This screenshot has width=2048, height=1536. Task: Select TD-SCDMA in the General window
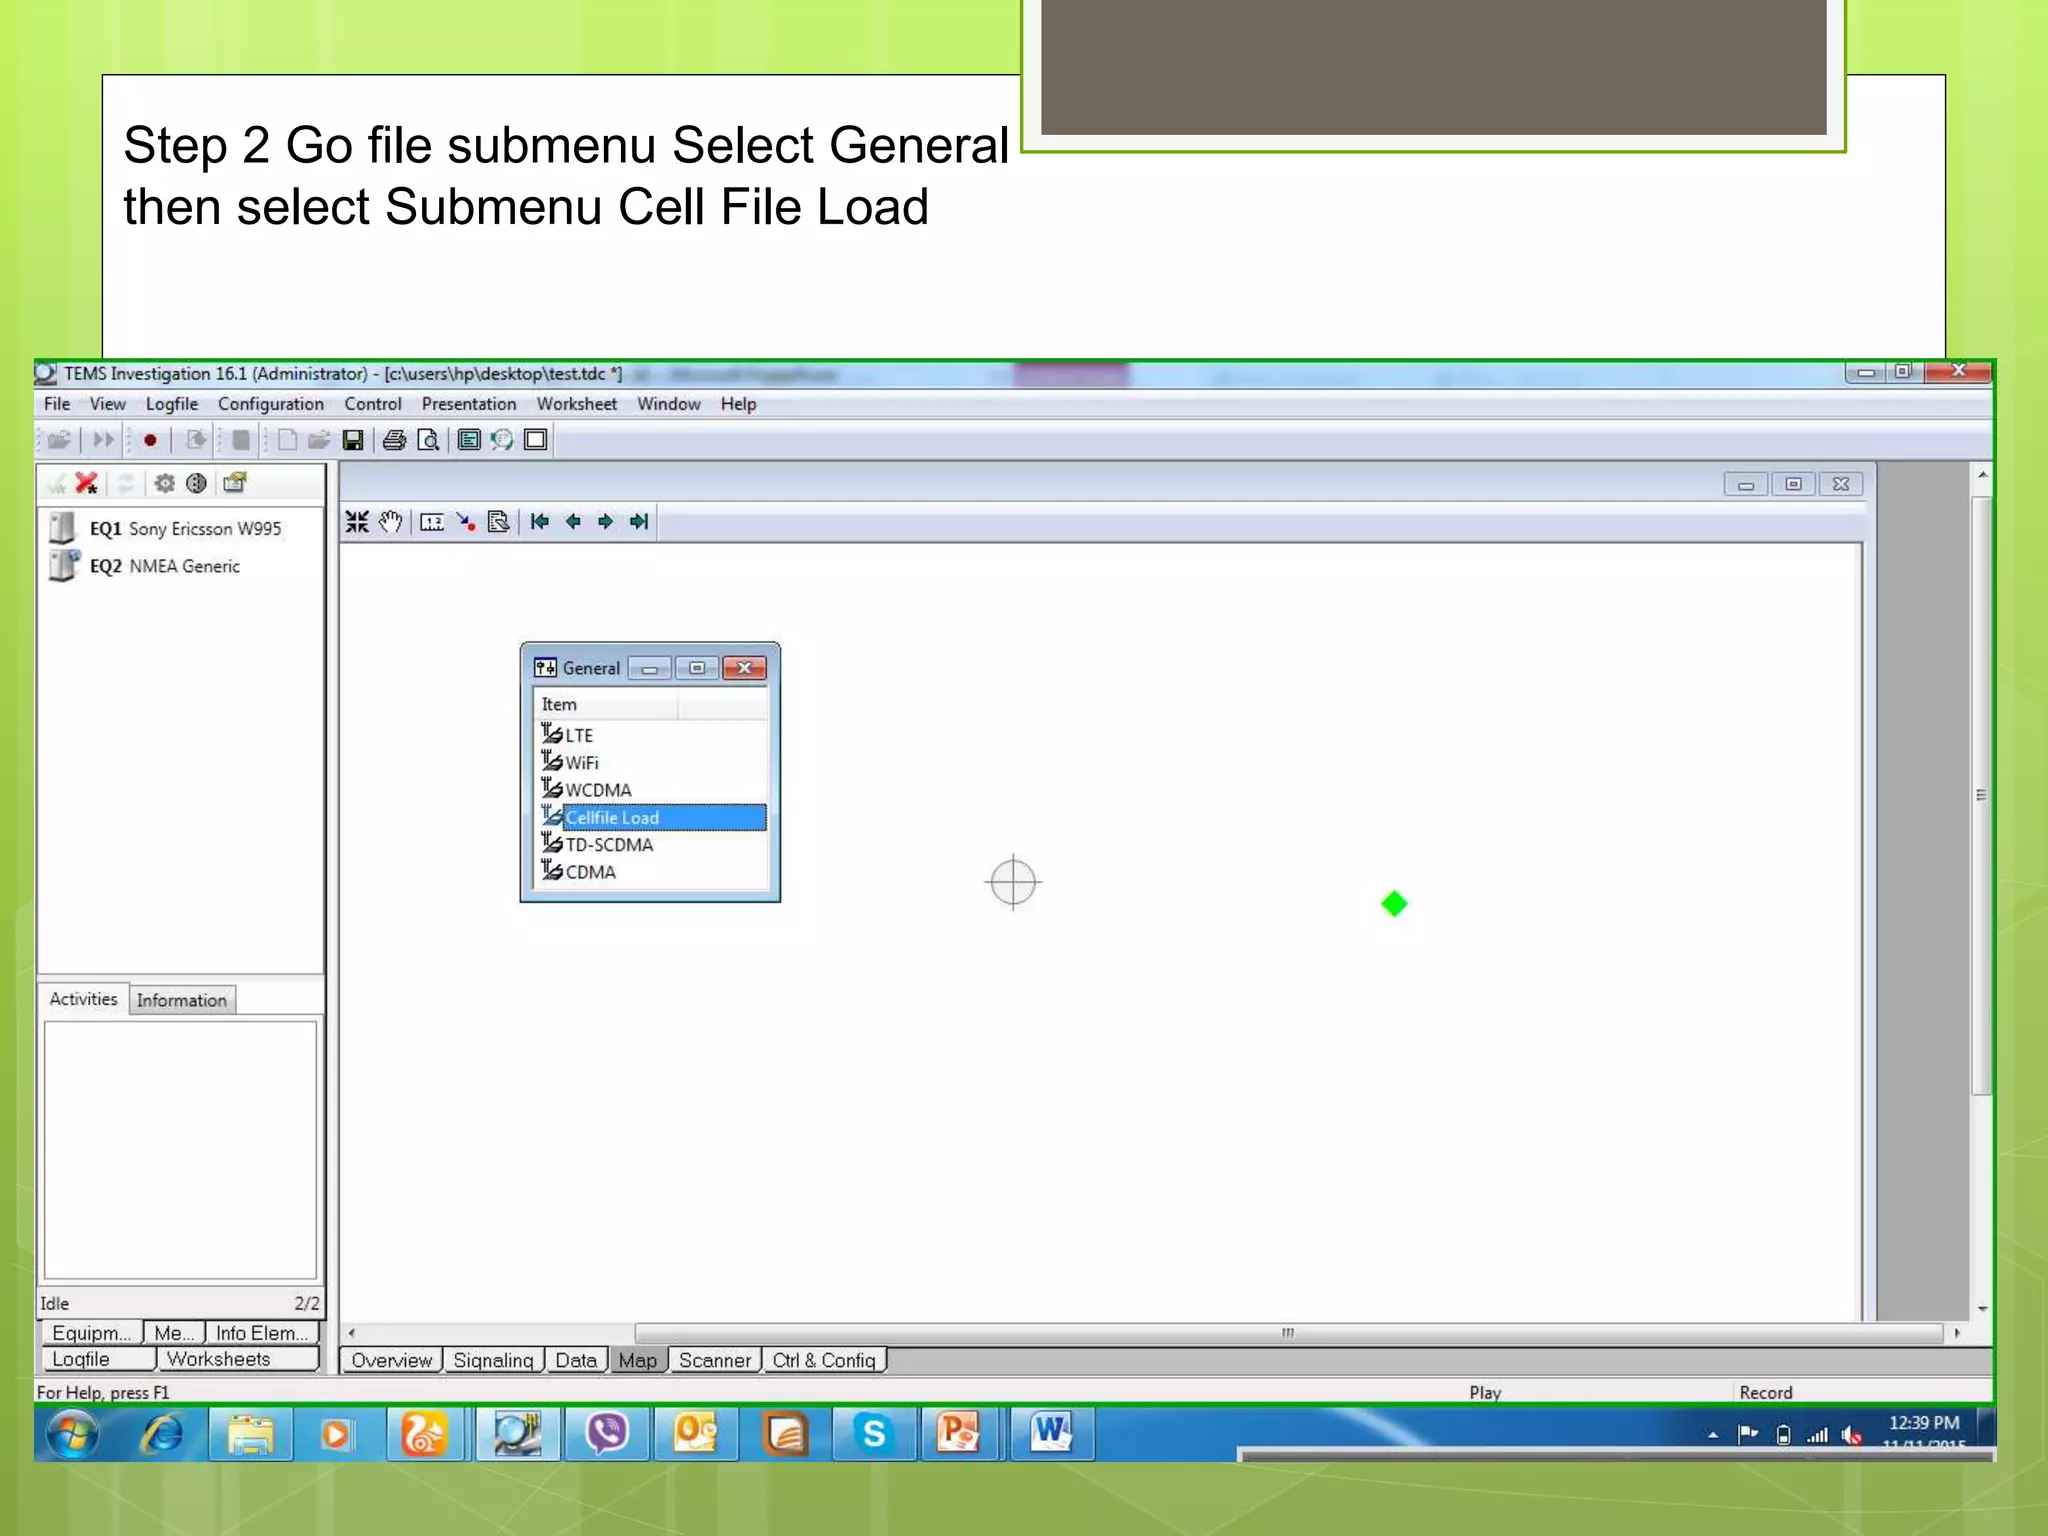pyautogui.click(x=609, y=845)
